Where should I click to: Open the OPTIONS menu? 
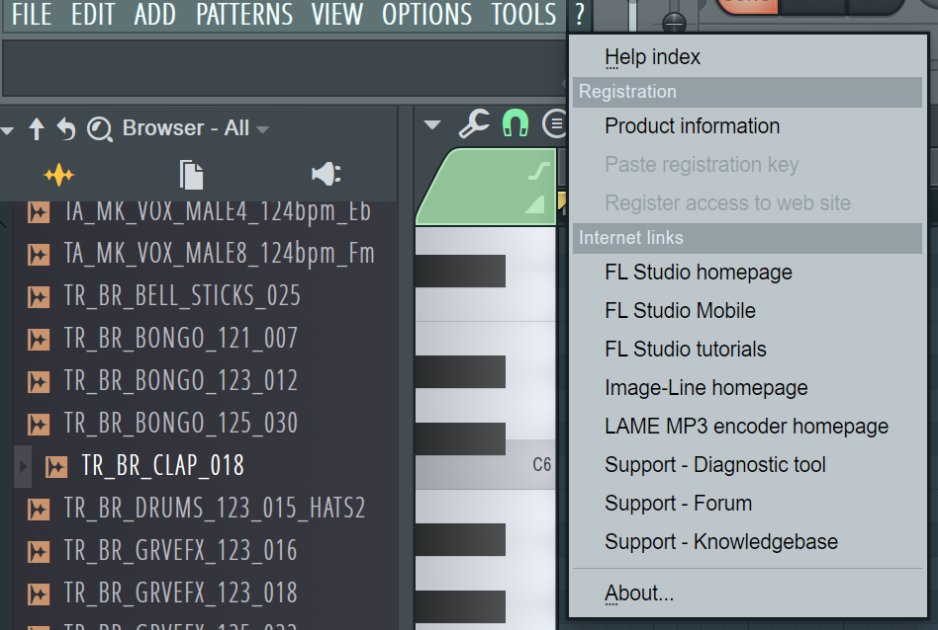[x=427, y=14]
